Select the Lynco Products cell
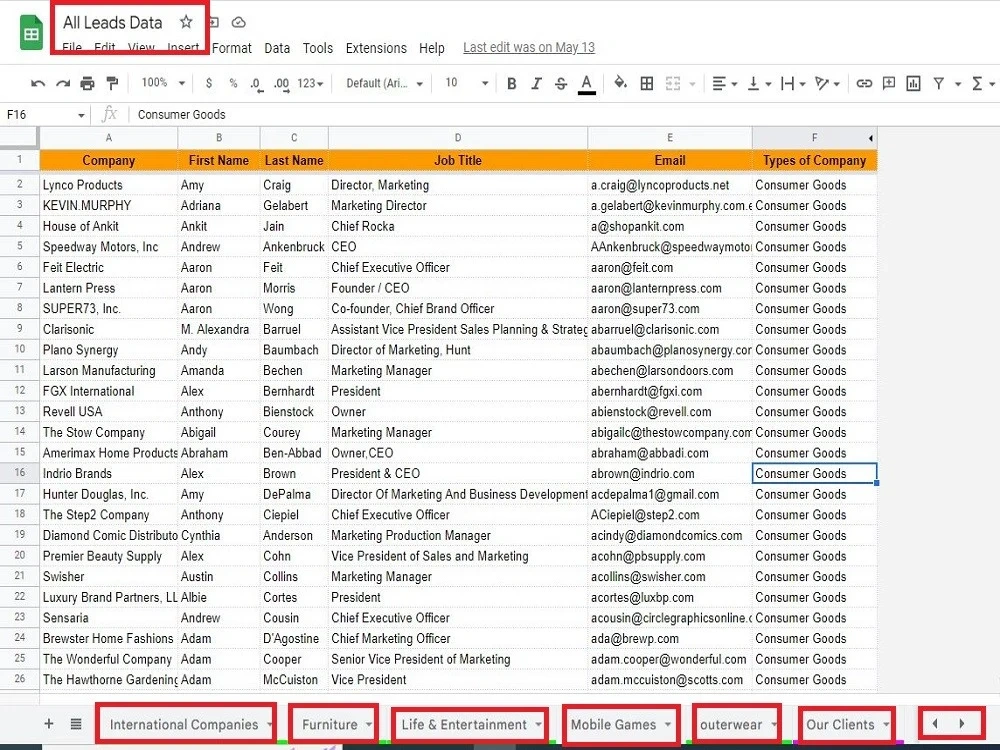 108,185
